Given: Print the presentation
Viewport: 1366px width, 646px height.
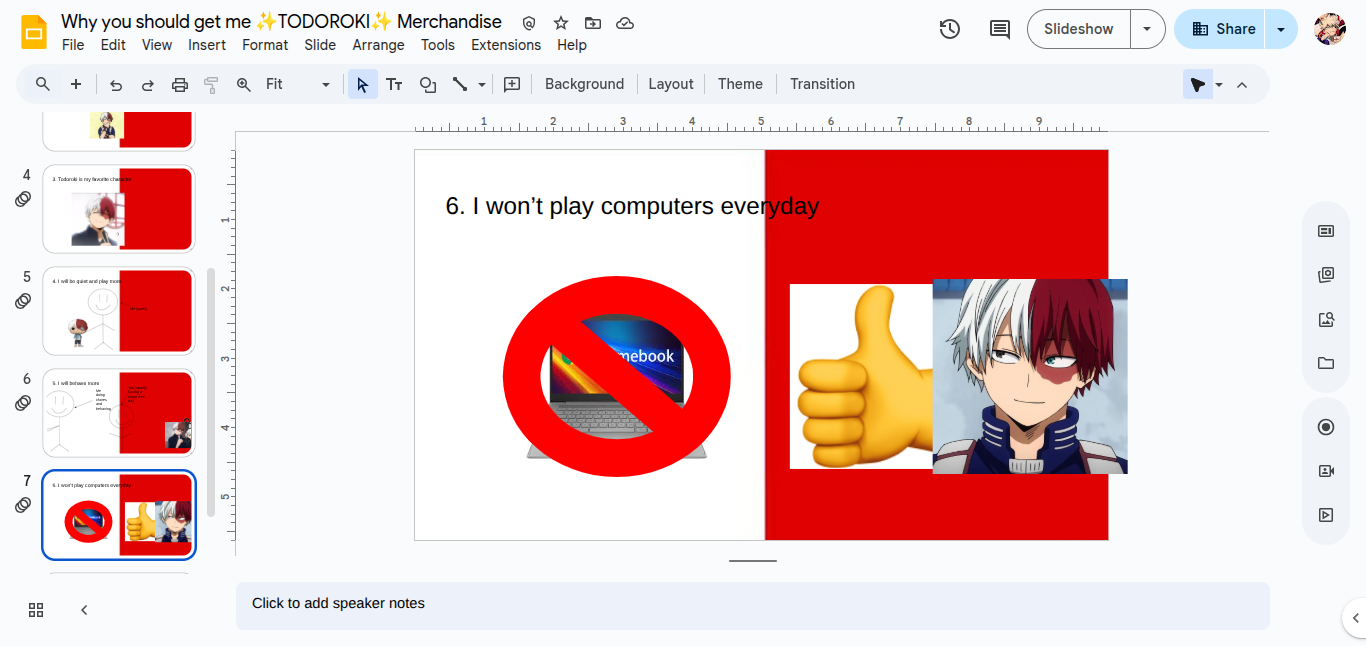Looking at the screenshot, I should (180, 84).
